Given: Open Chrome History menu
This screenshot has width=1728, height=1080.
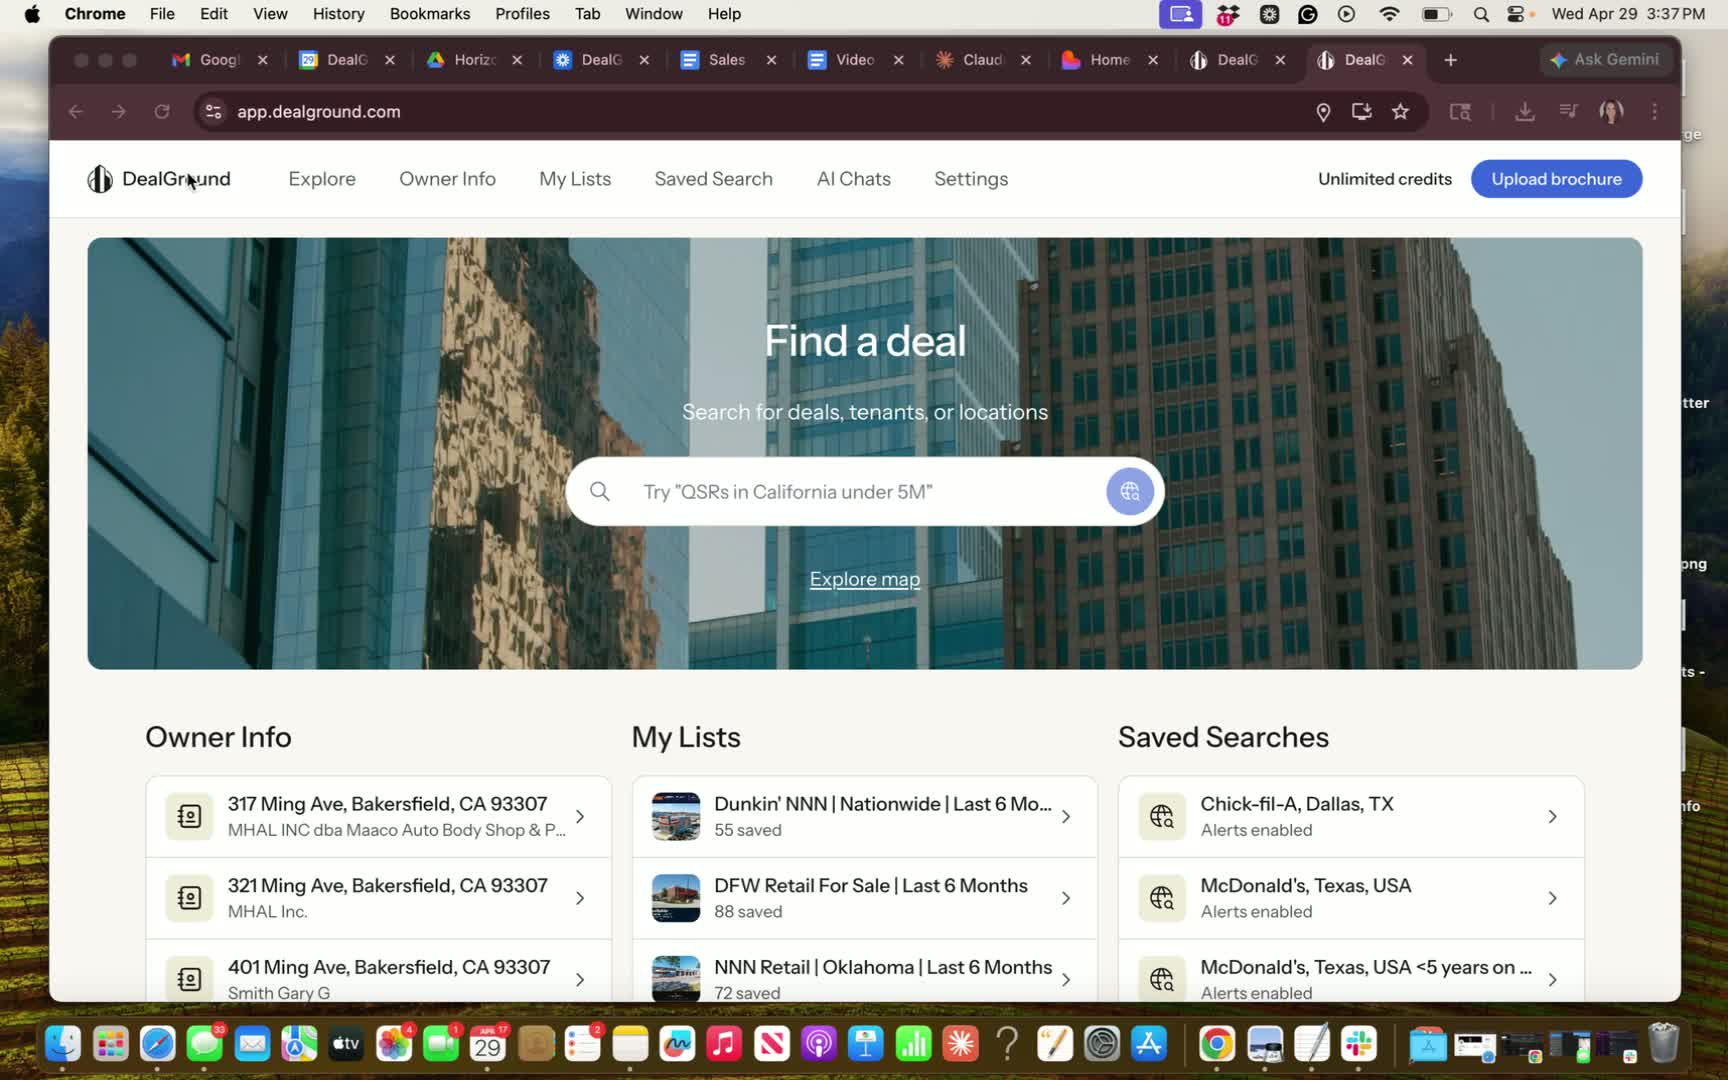Looking at the screenshot, I should tap(338, 14).
